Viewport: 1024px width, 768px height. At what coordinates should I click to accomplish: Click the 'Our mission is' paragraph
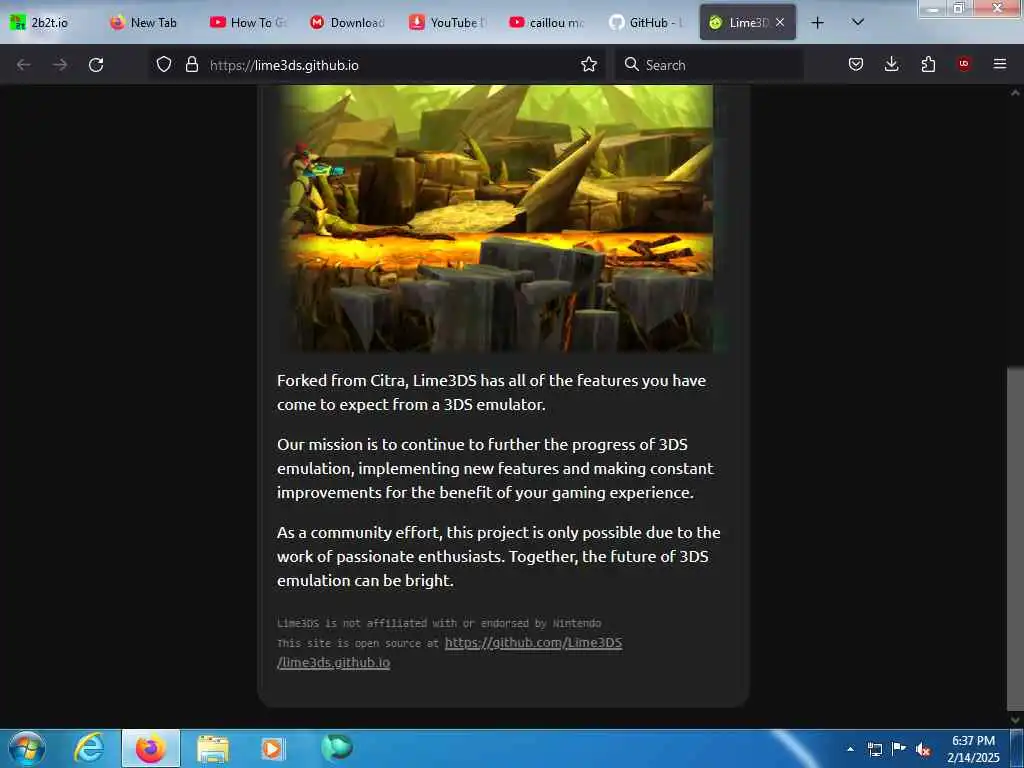pyautogui.click(x=495, y=468)
